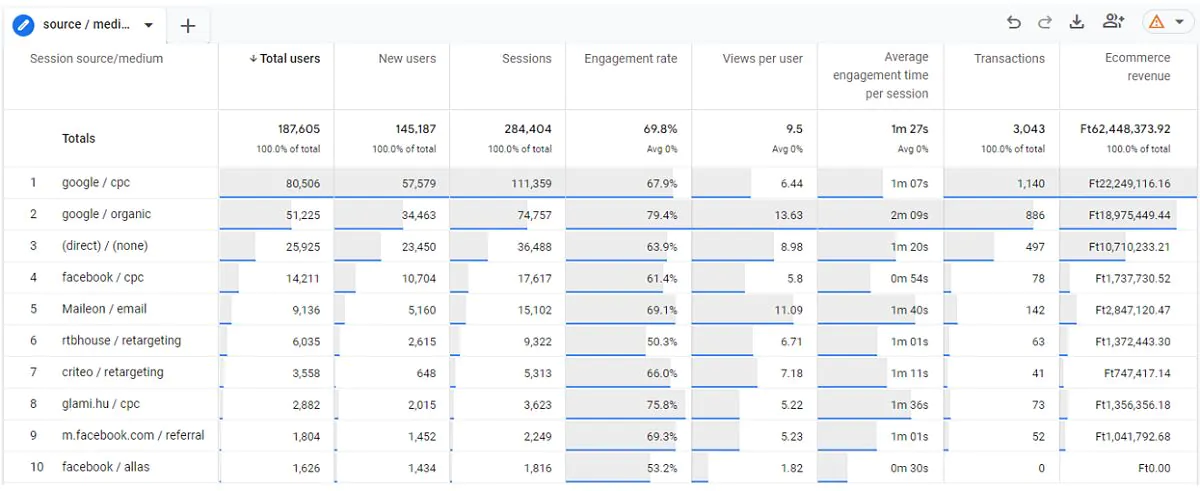Sort by Sessions column header

527,59
